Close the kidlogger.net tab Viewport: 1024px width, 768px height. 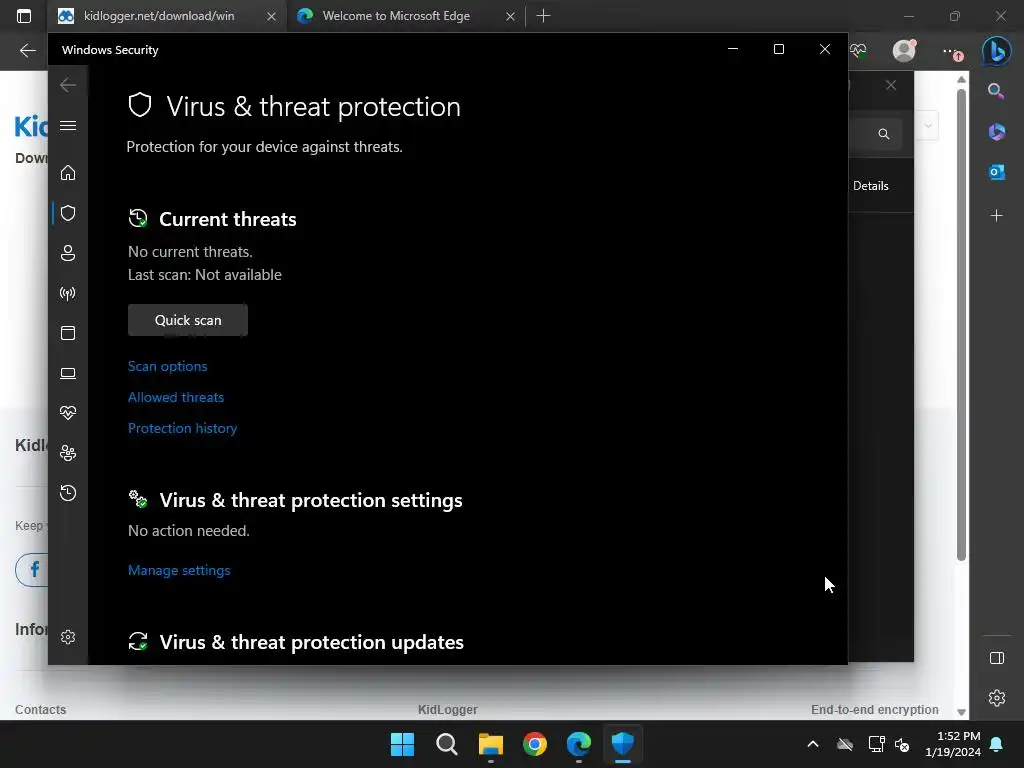click(271, 16)
